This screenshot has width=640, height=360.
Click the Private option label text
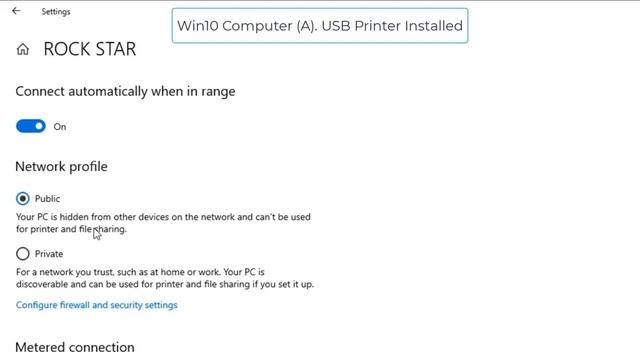(x=49, y=254)
